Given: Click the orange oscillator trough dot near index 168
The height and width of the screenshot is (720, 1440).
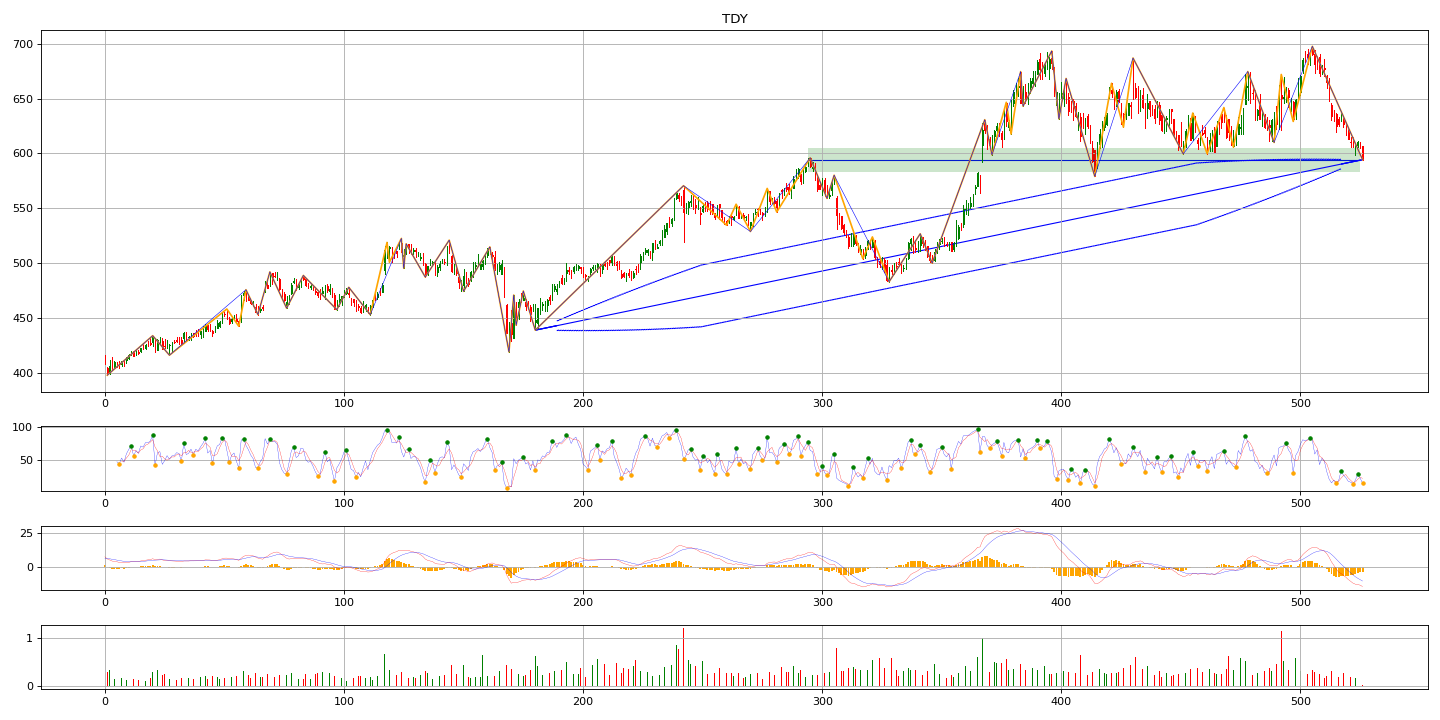Looking at the screenshot, I should (507, 488).
